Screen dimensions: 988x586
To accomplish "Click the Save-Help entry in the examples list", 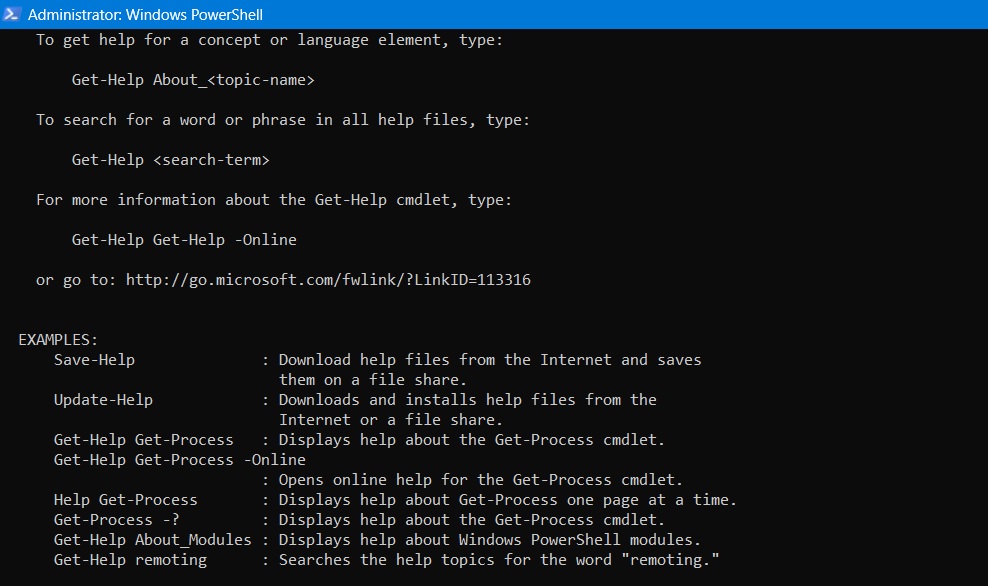I will tap(94, 359).
